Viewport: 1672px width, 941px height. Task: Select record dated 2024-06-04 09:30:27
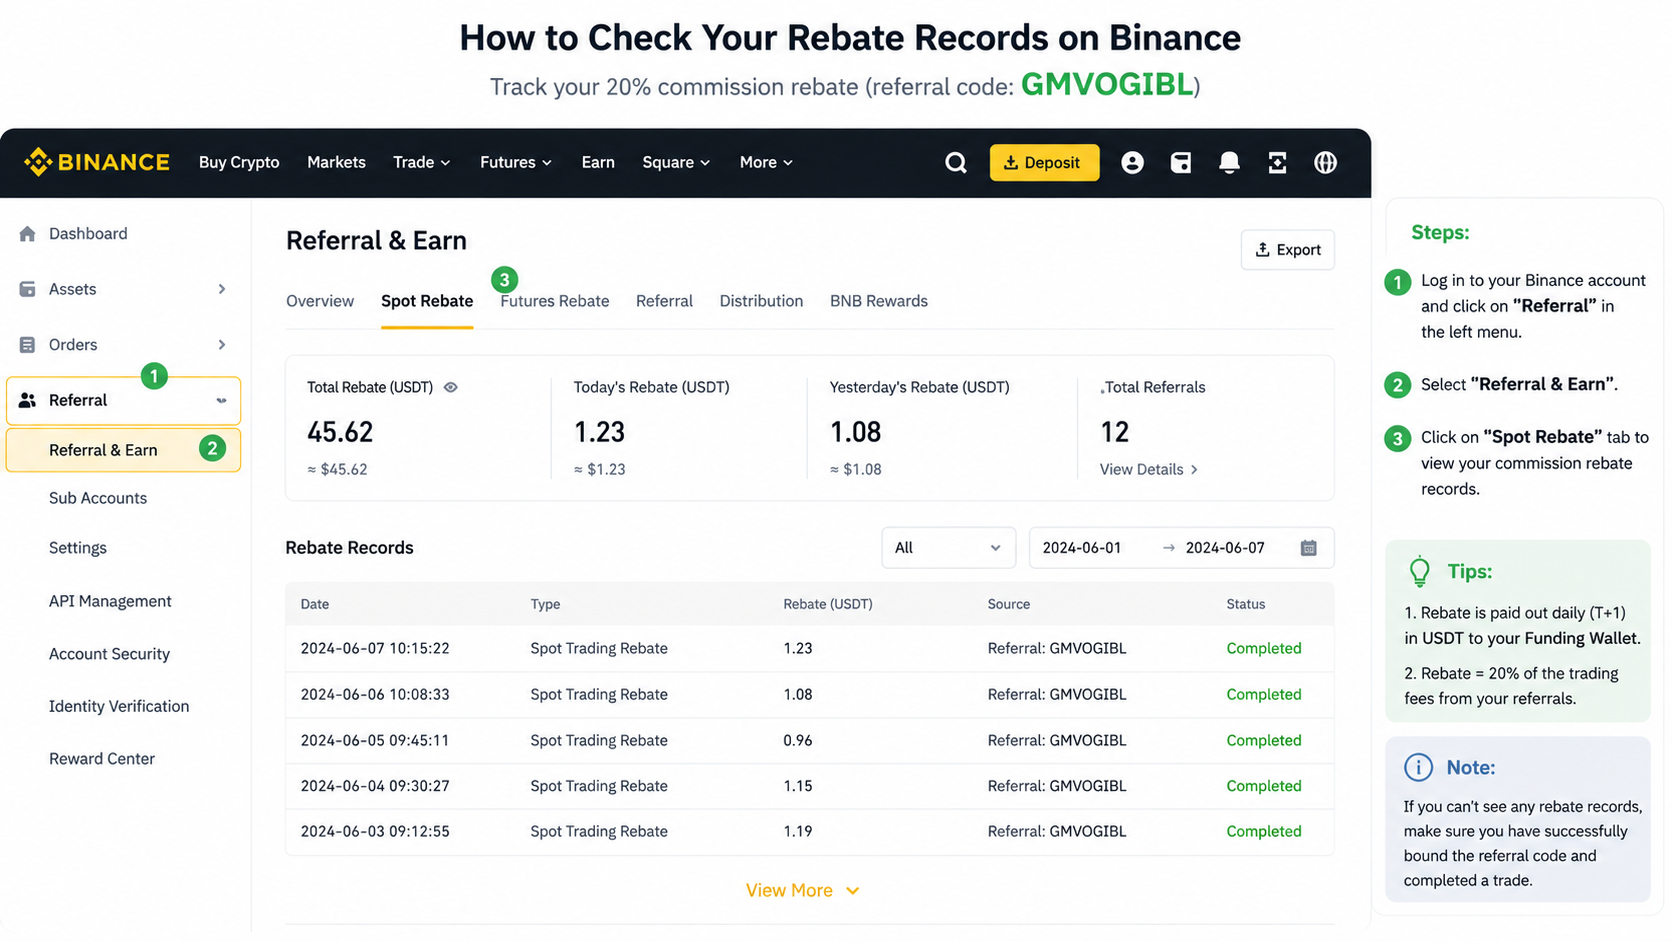click(x=809, y=786)
